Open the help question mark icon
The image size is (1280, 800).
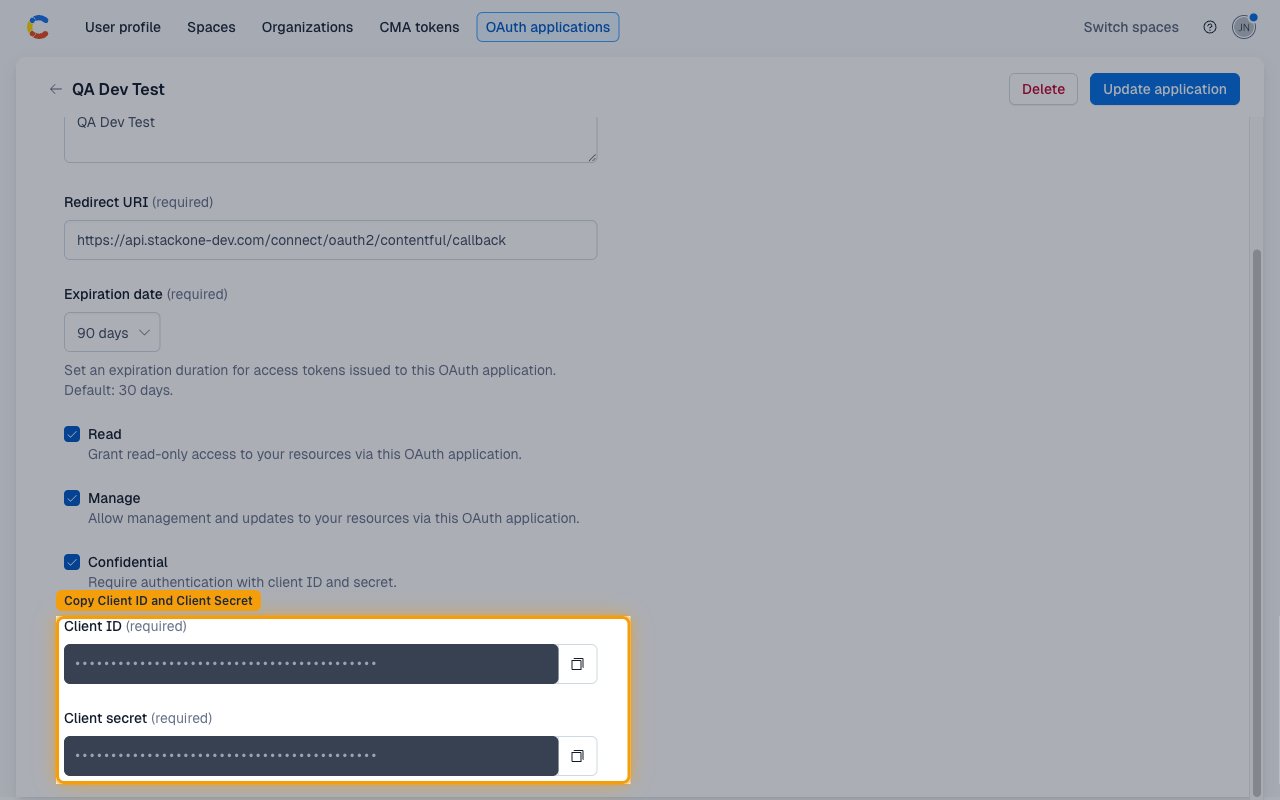1210,27
